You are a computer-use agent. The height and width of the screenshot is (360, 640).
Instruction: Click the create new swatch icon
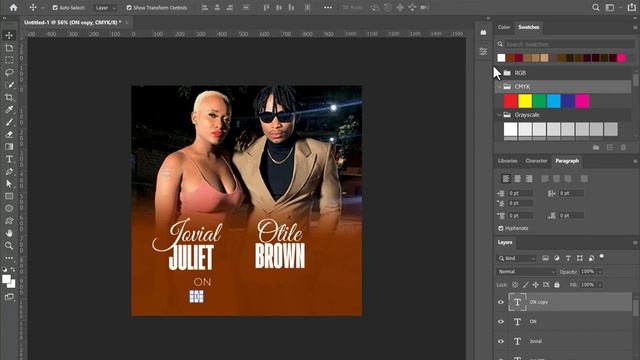tap(610, 147)
